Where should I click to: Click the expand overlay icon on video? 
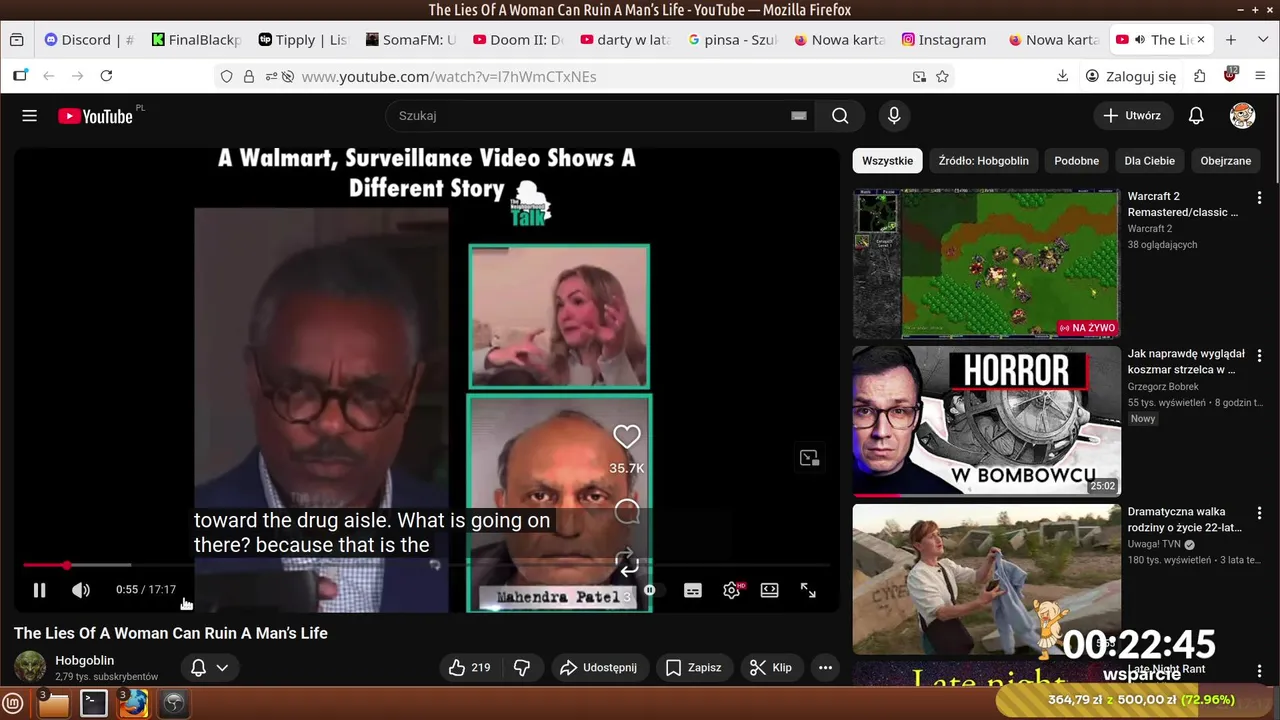click(809, 458)
